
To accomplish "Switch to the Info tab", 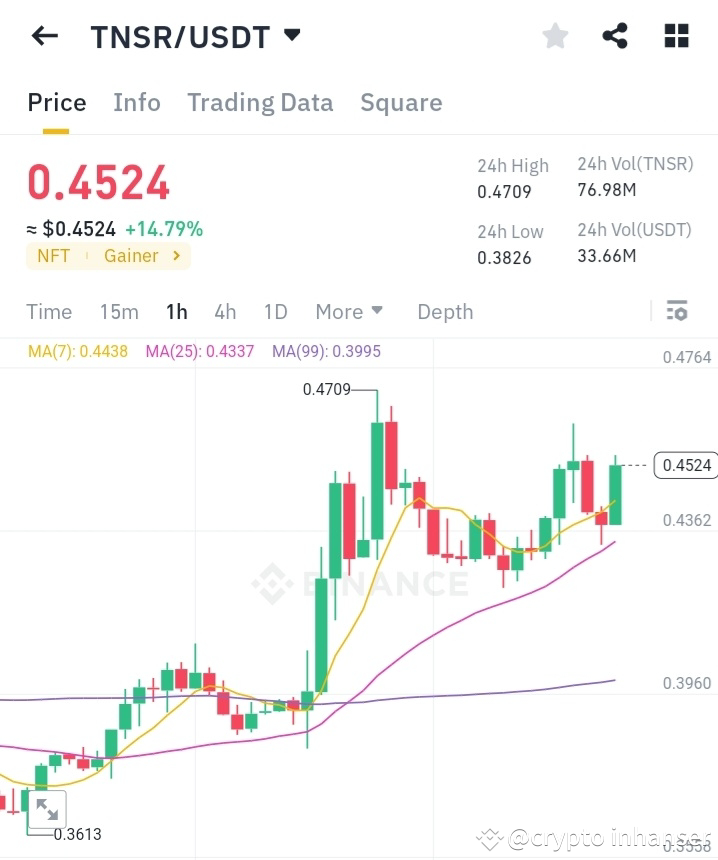I will (x=137, y=102).
